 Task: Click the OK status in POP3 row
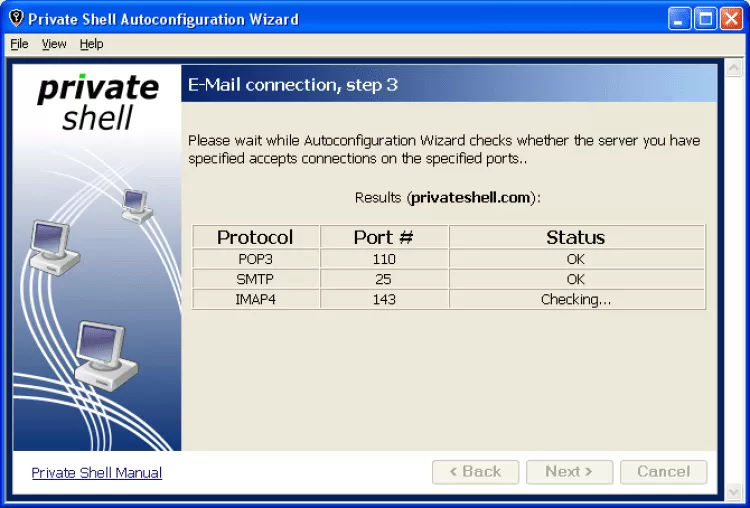click(x=576, y=259)
